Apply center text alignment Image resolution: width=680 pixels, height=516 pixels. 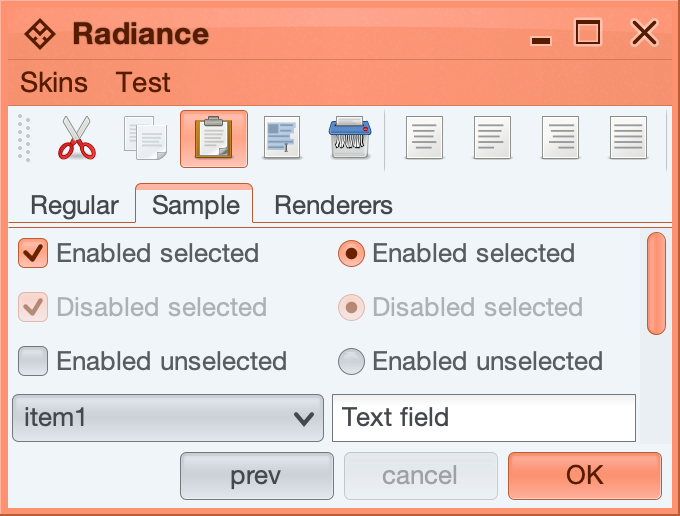[x=492, y=138]
